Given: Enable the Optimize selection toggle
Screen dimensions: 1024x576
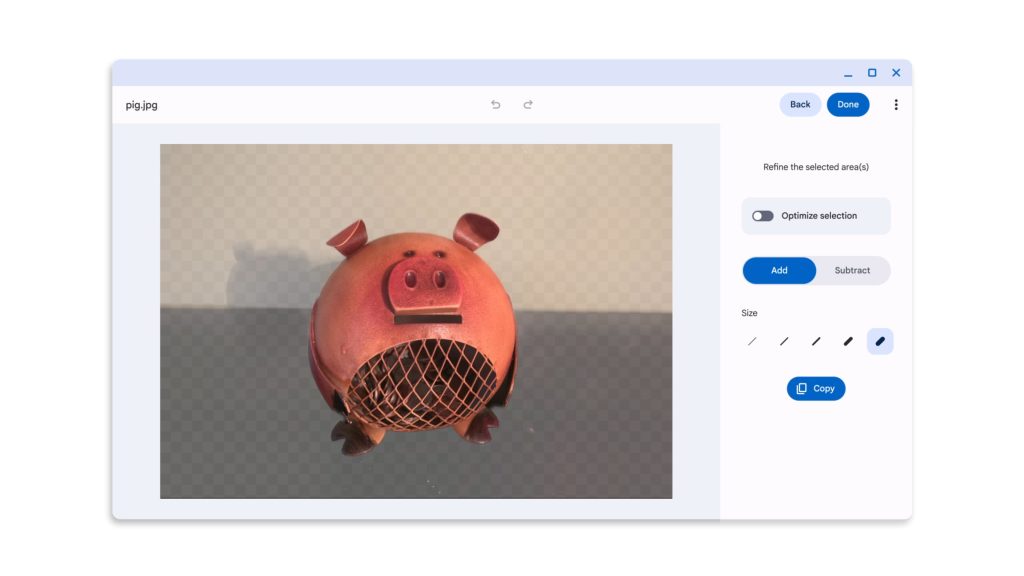Looking at the screenshot, I should [763, 216].
